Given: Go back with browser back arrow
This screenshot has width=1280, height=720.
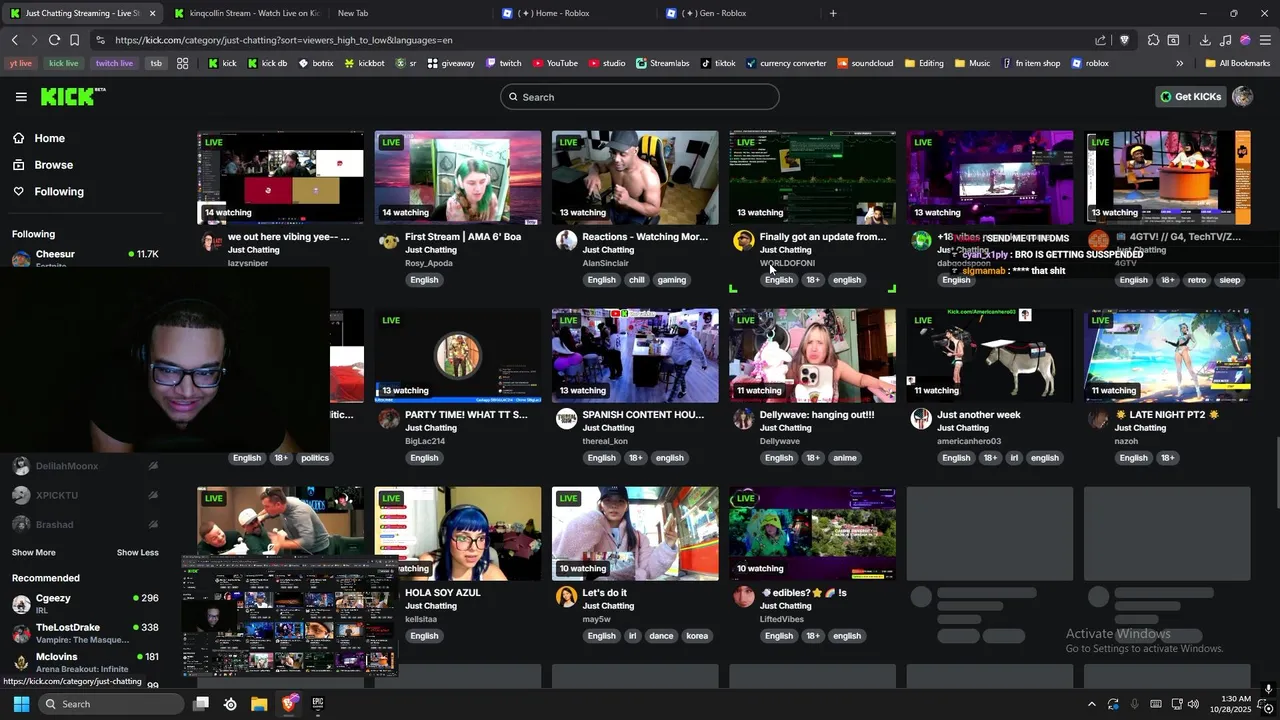Looking at the screenshot, I should 14,40.
